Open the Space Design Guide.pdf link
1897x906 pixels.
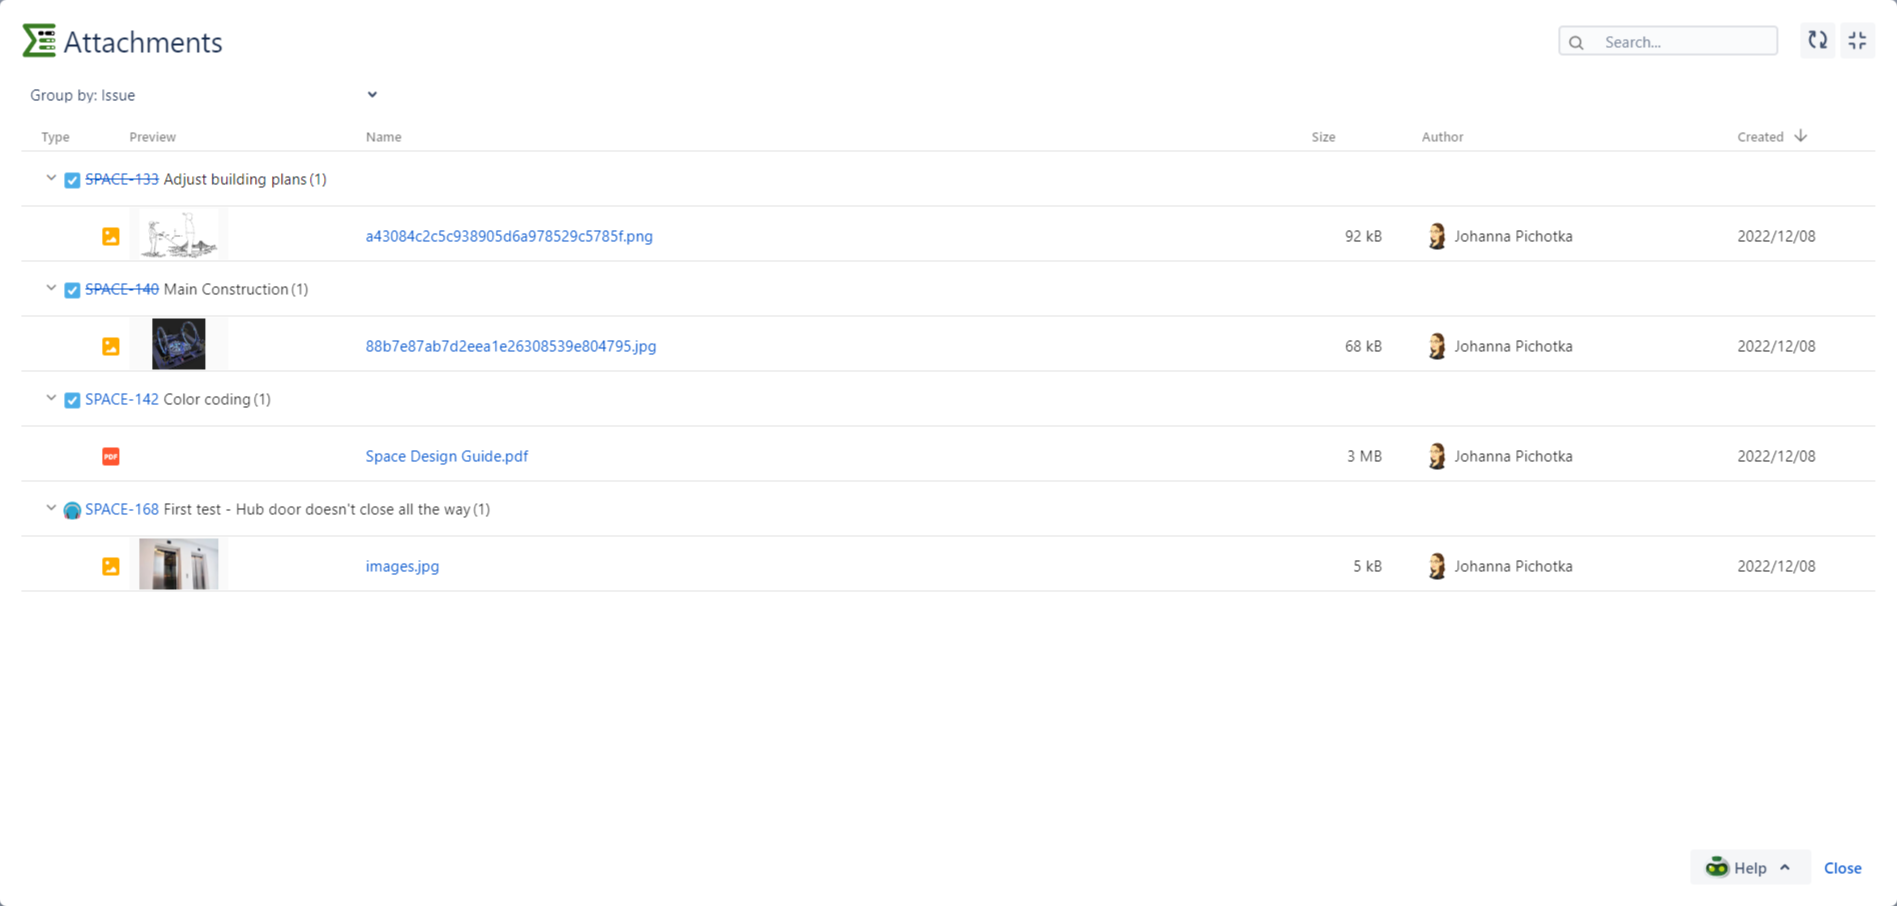pos(446,456)
